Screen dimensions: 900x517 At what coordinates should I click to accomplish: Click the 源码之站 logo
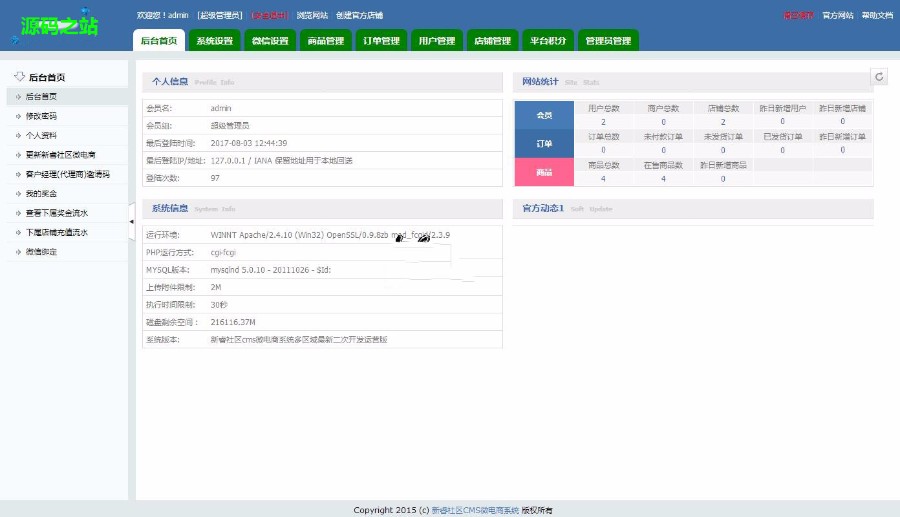pyautogui.click(x=59, y=26)
